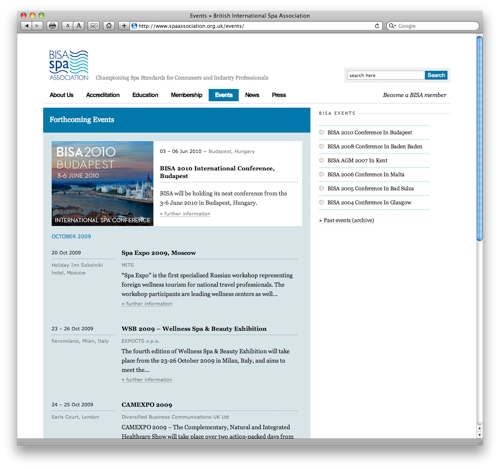Open 'BISA 2006 Conference In Malta' link
The width and height of the screenshot is (500, 469).
[x=366, y=175]
